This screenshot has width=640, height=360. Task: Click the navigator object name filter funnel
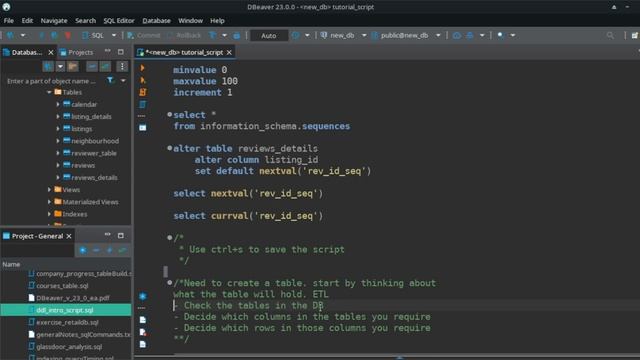tap(111, 80)
